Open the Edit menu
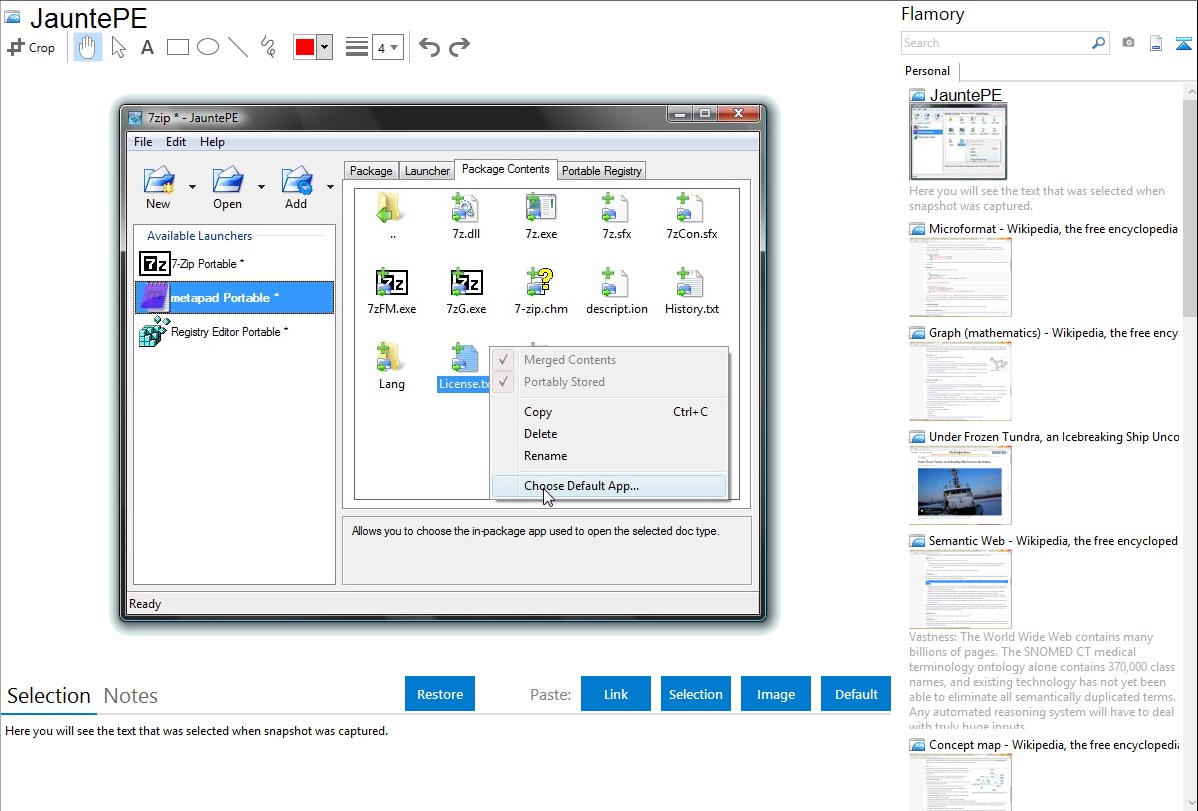This screenshot has height=811, width=1198. [x=176, y=141]
